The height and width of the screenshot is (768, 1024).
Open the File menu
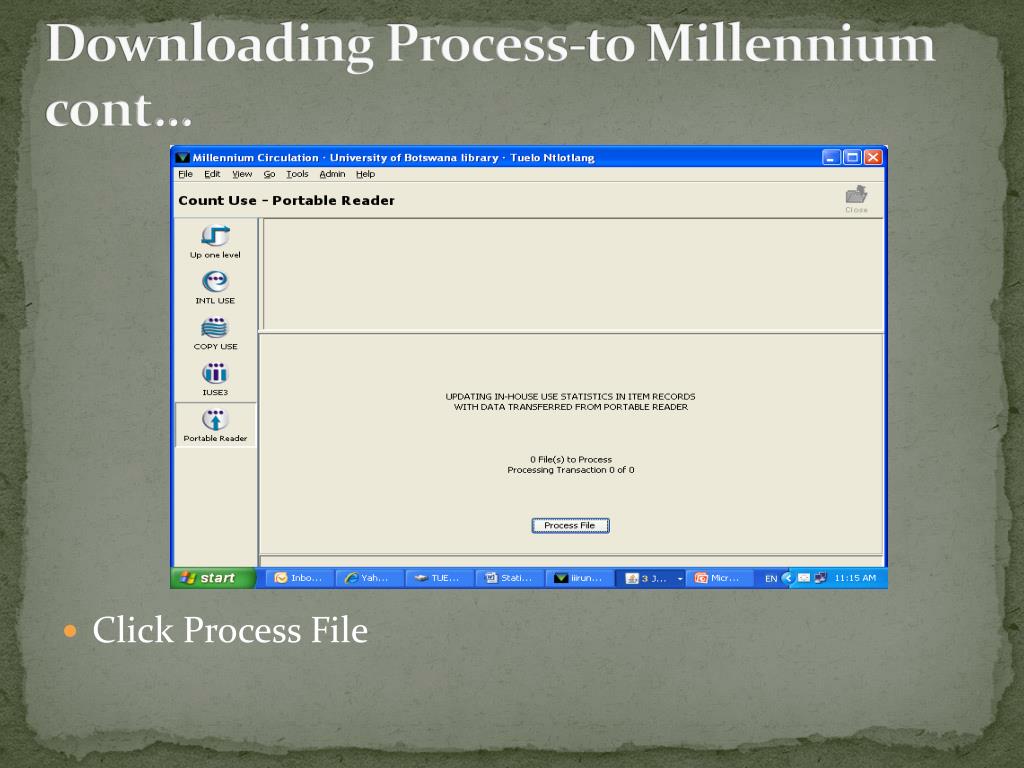coord(185,174)
